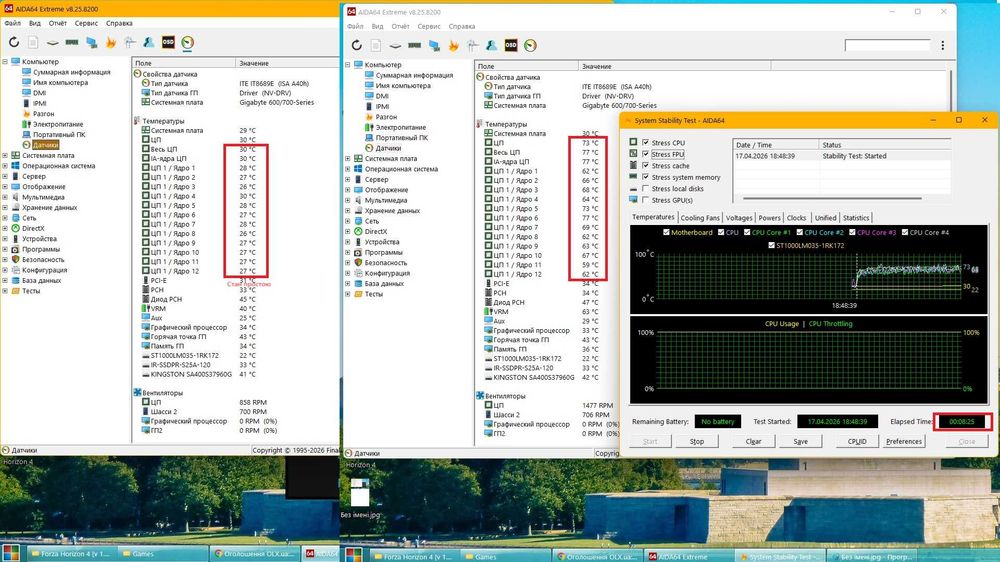Expand Мультимедиа in left AIDA64 tree

(x=5, y=197)
